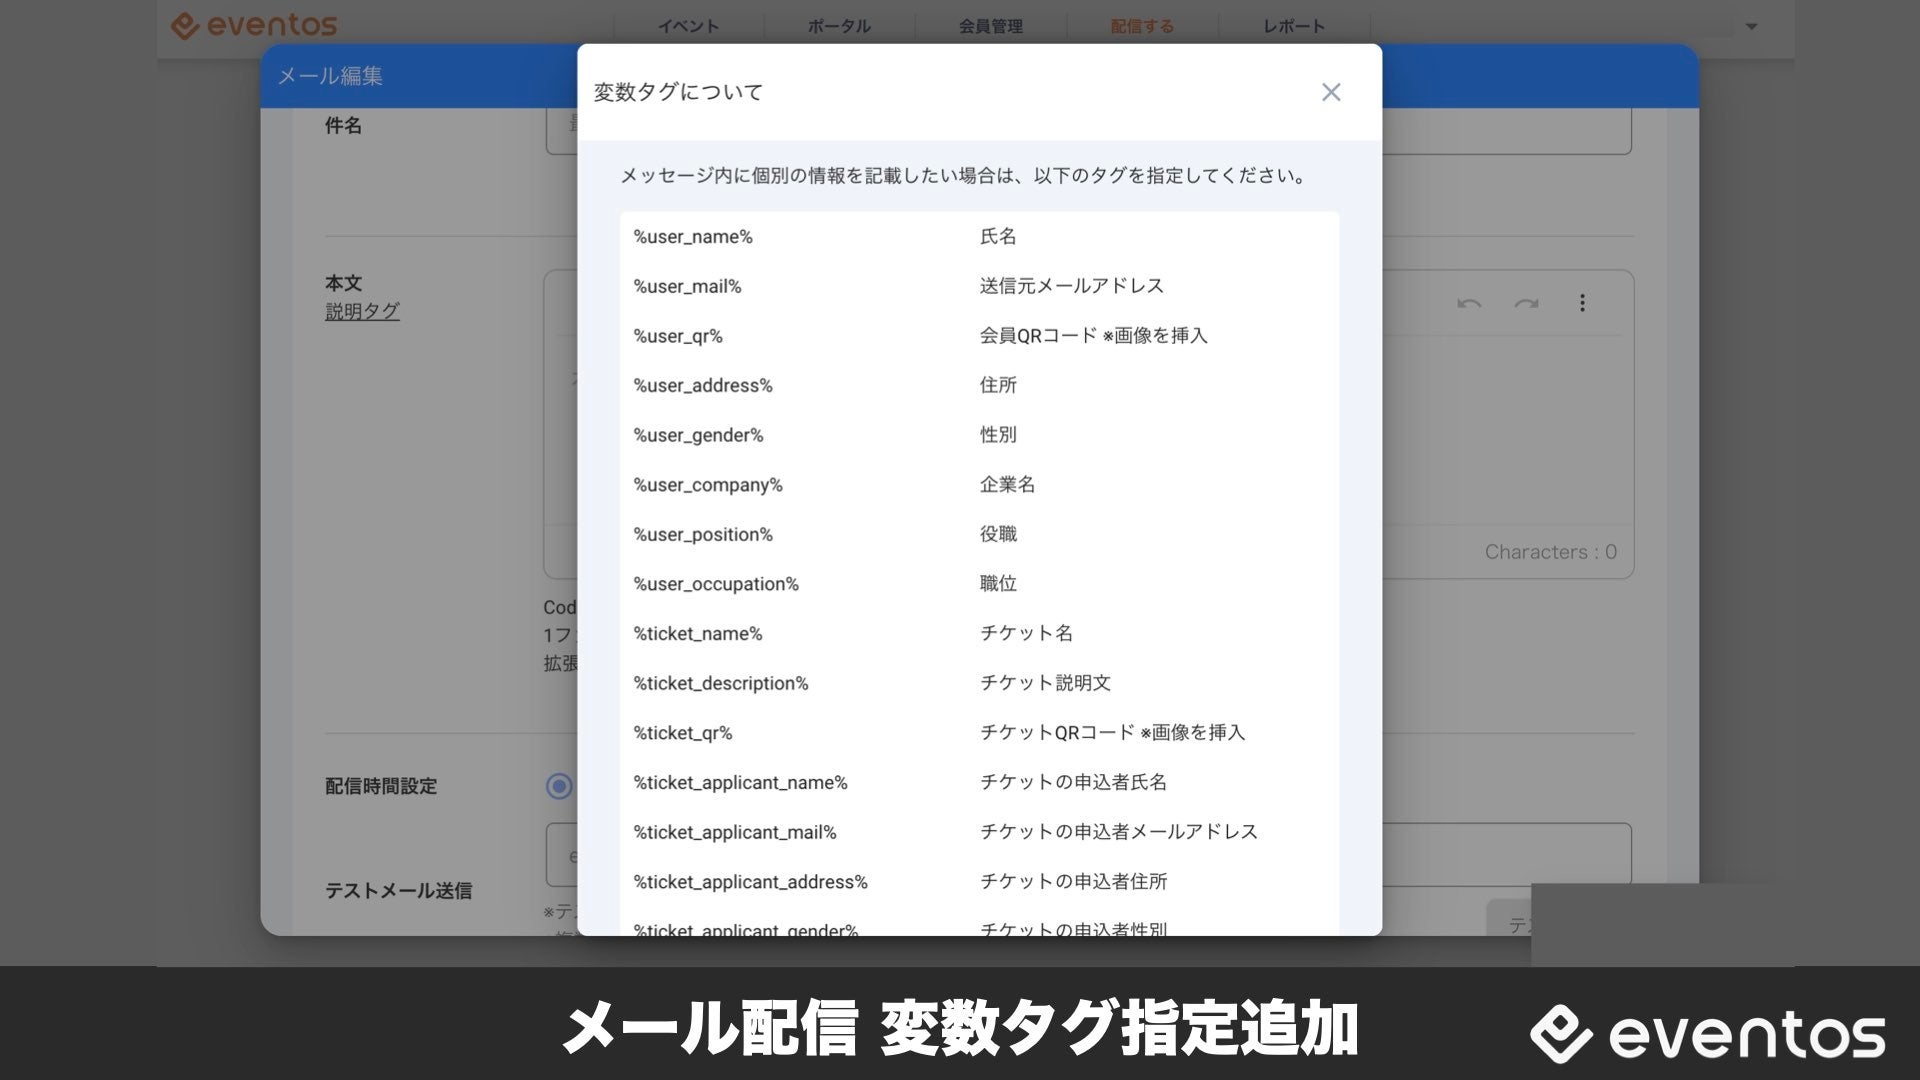The image size is (1920, 1080).
Task: Click the %ticket_applicant_mail% tag entry
Action: tap(735, 832)
